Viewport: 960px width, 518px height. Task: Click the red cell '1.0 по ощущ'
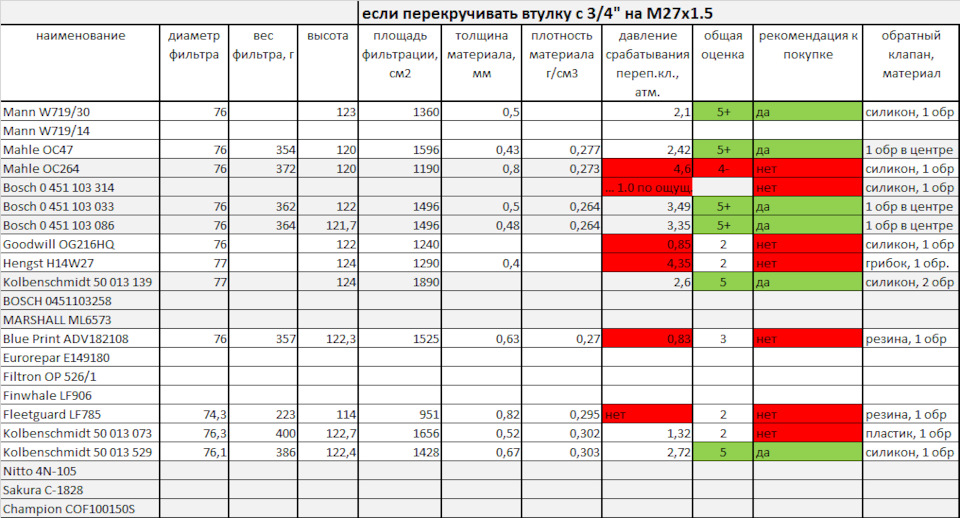pyautogui.click(x=647, y=187)
